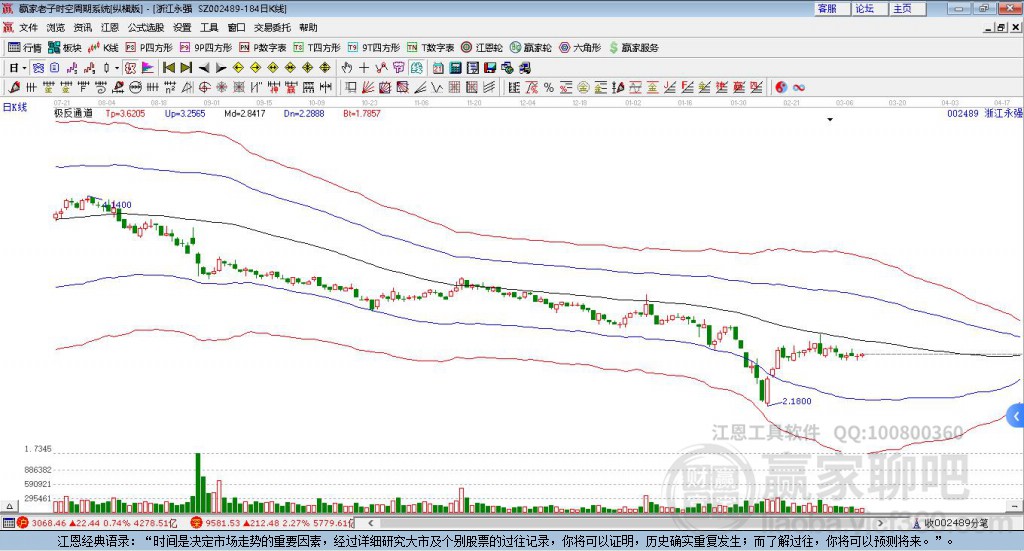Viewport: 1024px width, 551px height.
Task: Expand the 日 period dropdown arrow
Action: (x=24, y=68)
